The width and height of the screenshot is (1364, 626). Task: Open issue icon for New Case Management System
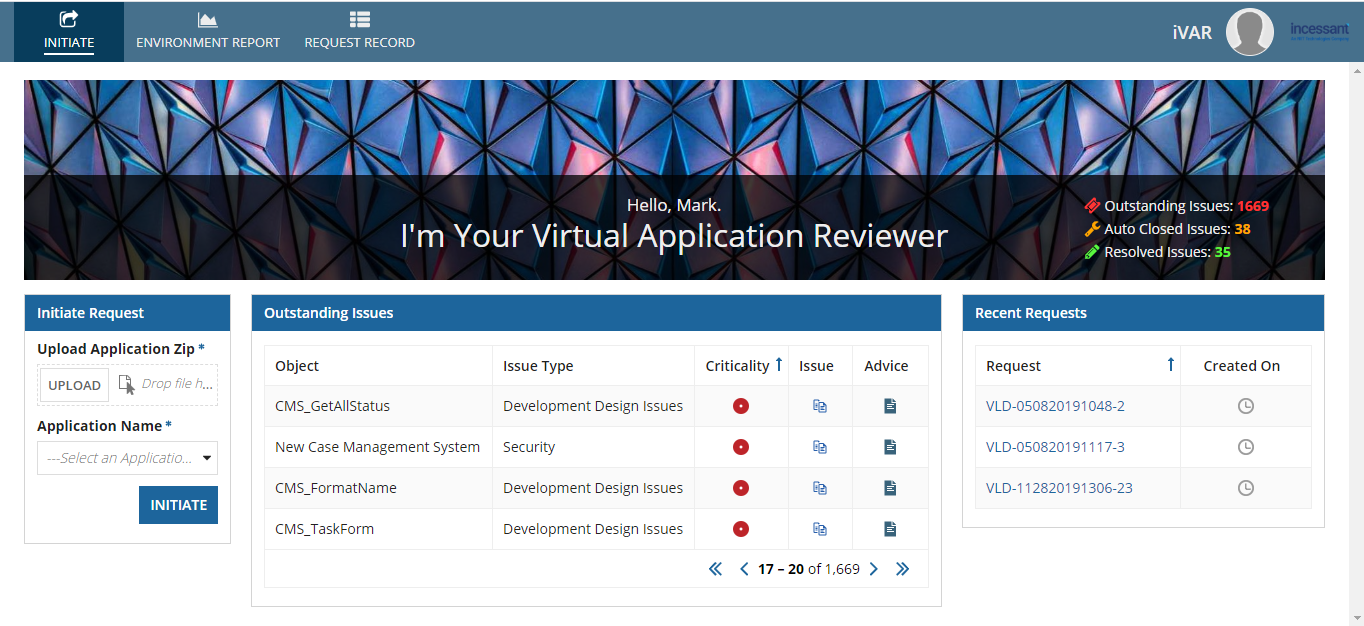tap(820, 447)
